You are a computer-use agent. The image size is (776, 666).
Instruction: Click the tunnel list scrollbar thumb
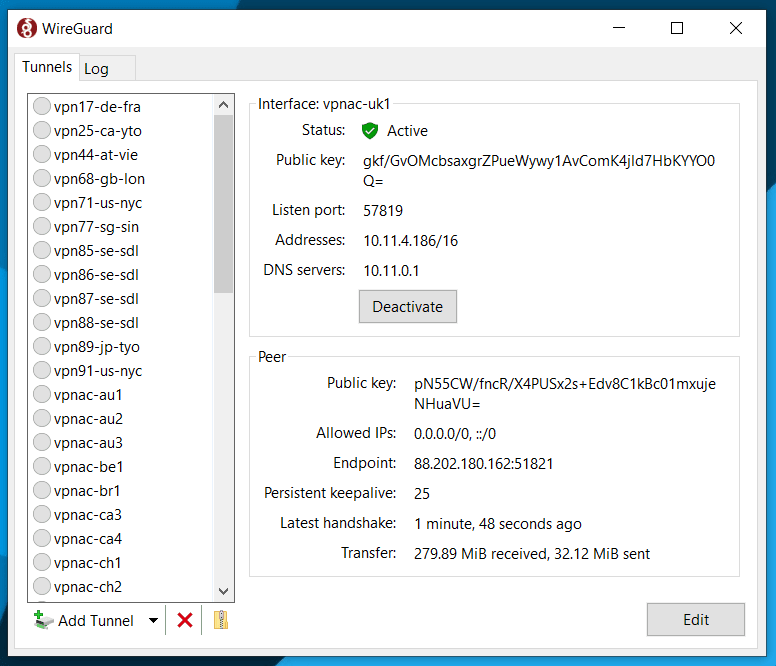pos(223,204)
